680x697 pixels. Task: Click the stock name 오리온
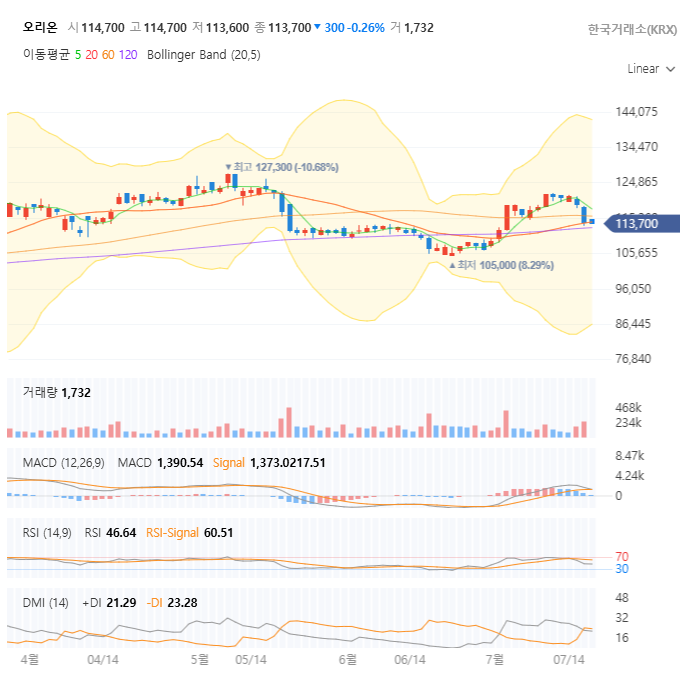pyautogui.click(x=40, y=28)
